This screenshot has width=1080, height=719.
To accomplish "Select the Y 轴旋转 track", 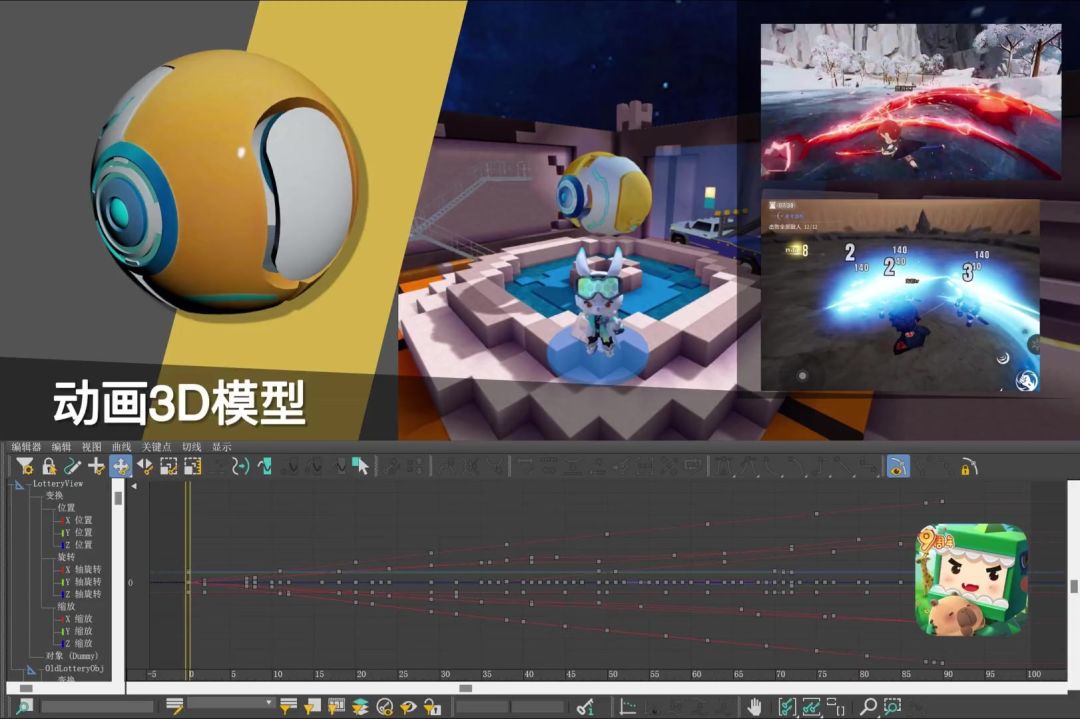I will [86, 582].
